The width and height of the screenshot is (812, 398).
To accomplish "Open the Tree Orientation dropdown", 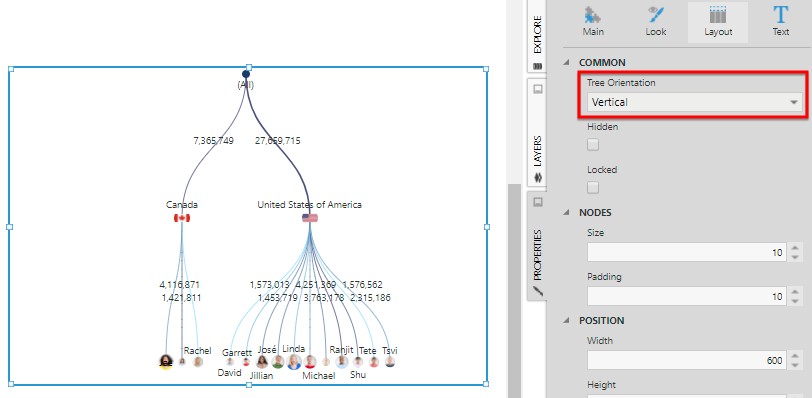I will click(x=694, y=102).
